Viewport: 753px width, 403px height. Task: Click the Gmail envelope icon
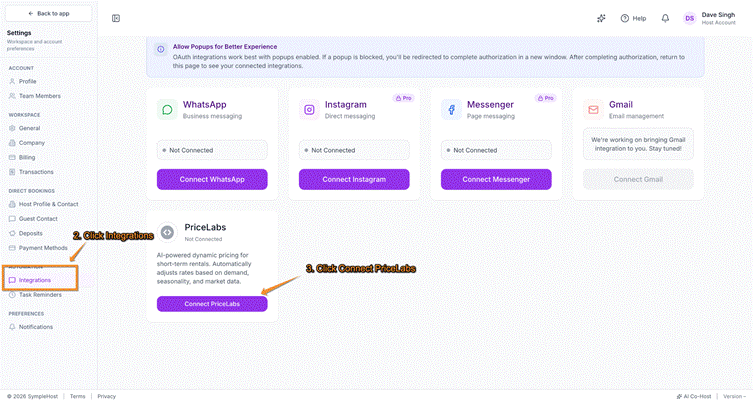coord(594,110)
